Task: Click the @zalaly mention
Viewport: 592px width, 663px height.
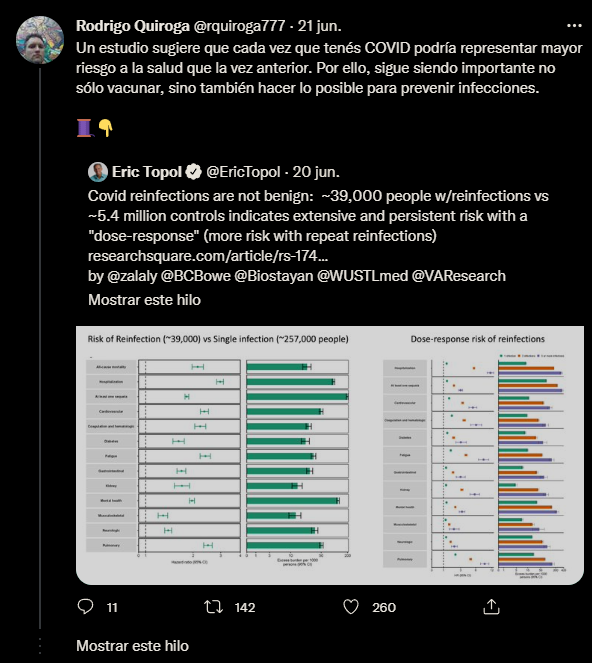Action: pyautogui.click(x=132, y=276)
